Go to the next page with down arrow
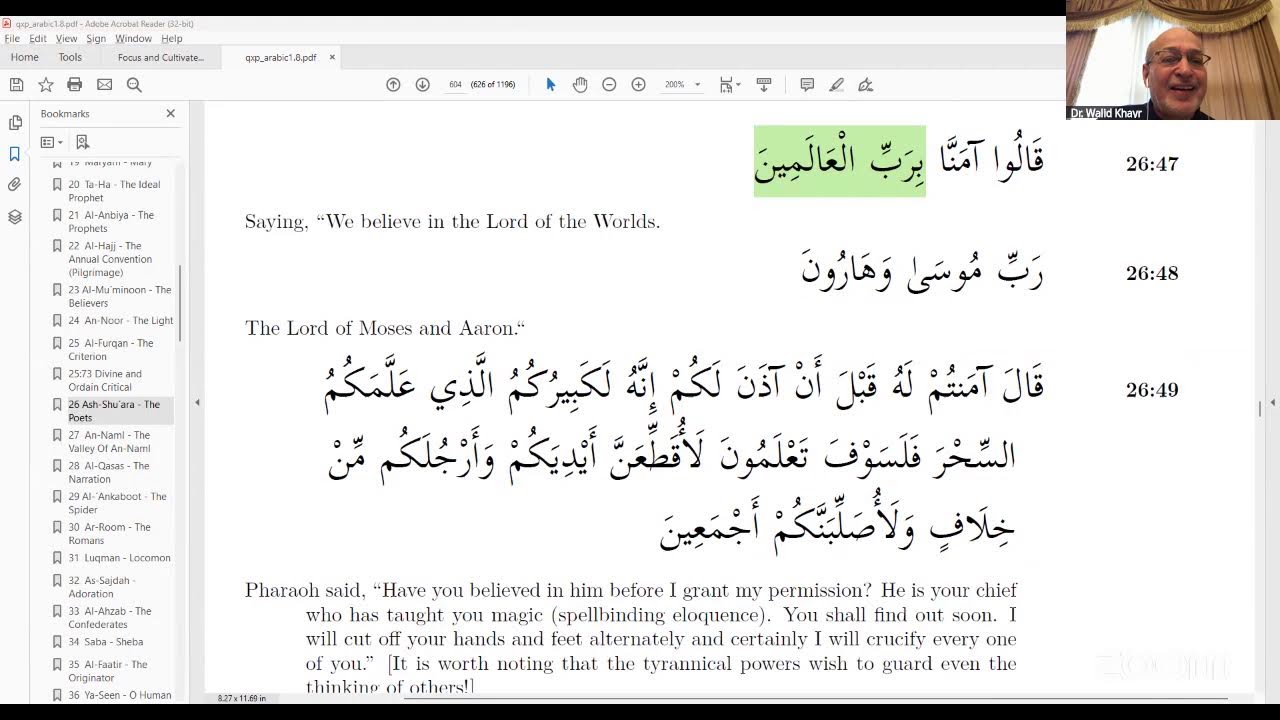 (422, 85)
